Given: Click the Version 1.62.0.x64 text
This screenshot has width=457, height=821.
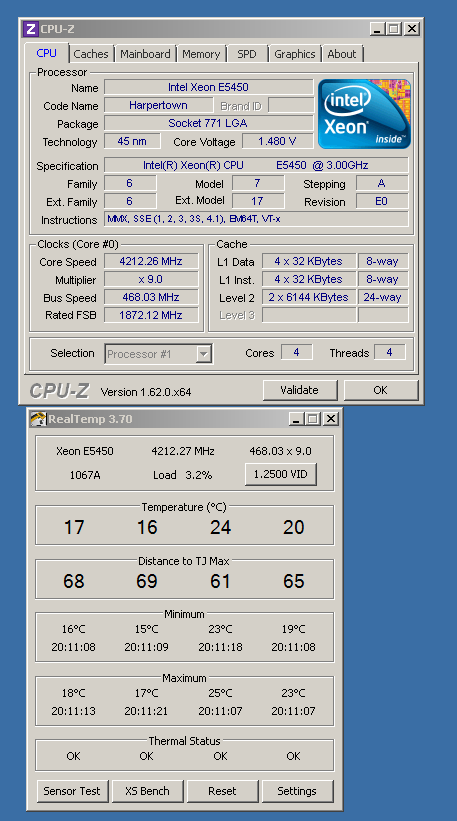Looking at the screenshot, I should (146, 392).
